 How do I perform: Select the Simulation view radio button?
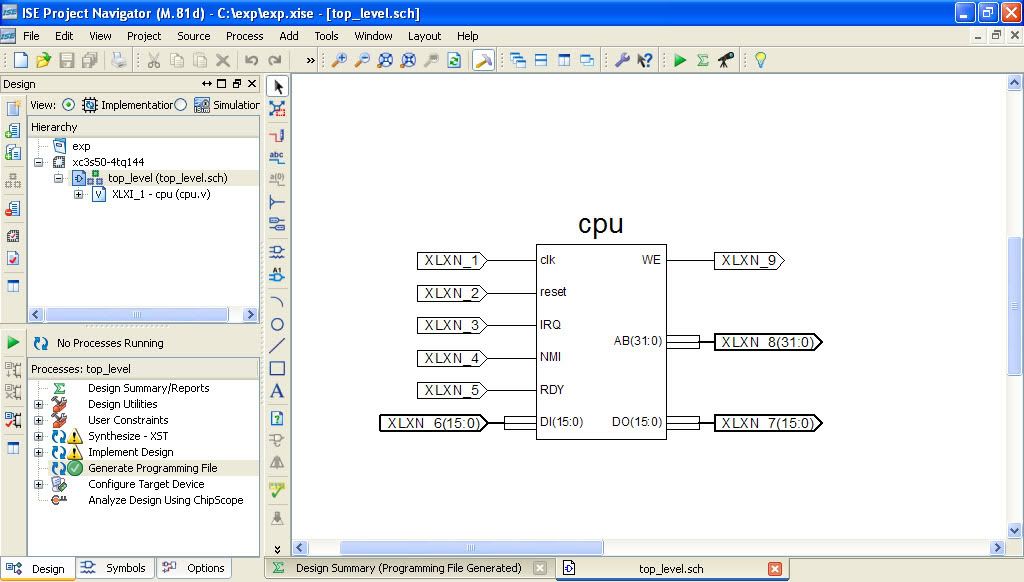pyautogui.click(x=181, y=105)
